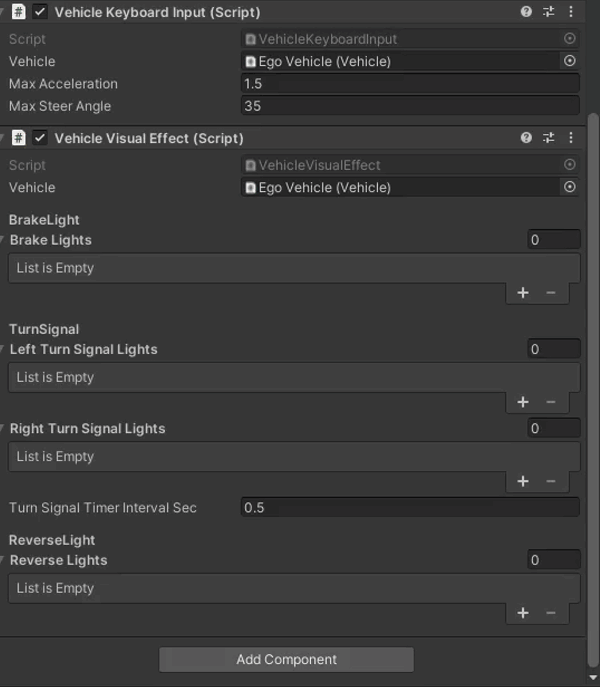Click the TurnSignal section header text

click(44, 329)
